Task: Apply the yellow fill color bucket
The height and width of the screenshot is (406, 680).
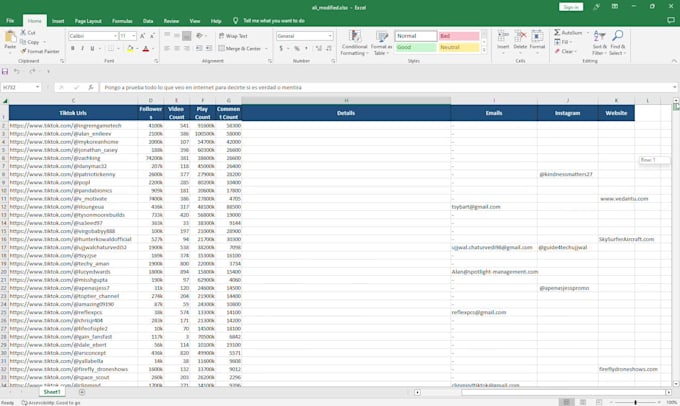Action: coord(130,49)
